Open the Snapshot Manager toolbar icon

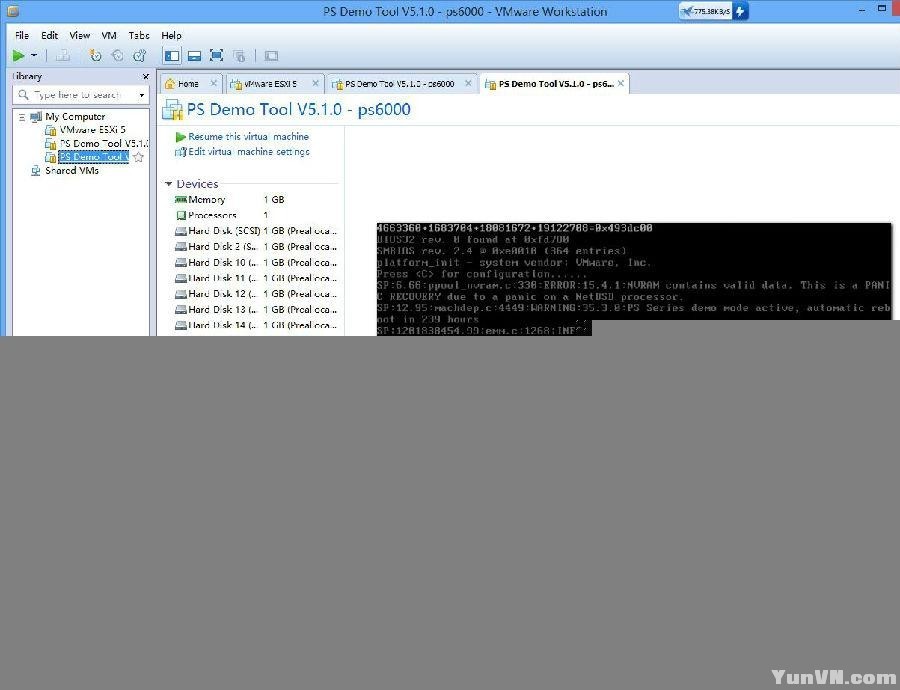(x=139, y=56)
